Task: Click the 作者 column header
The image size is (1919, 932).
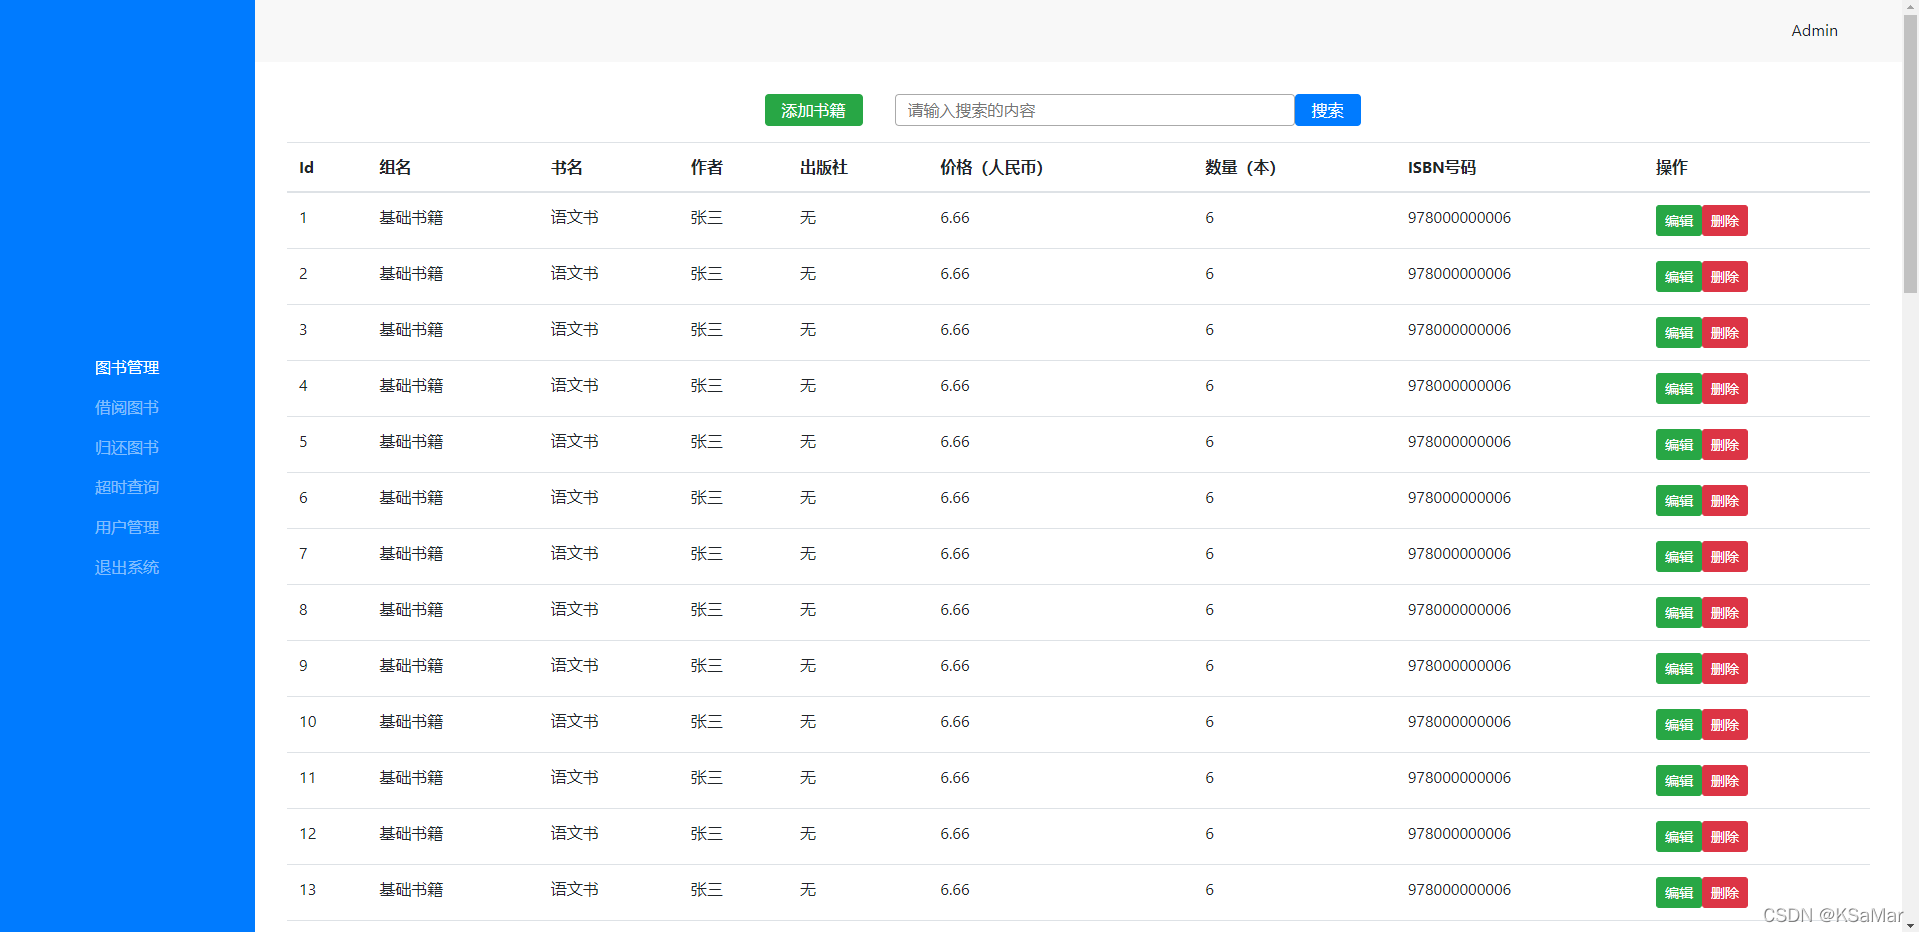Action: tap(707, 167)
